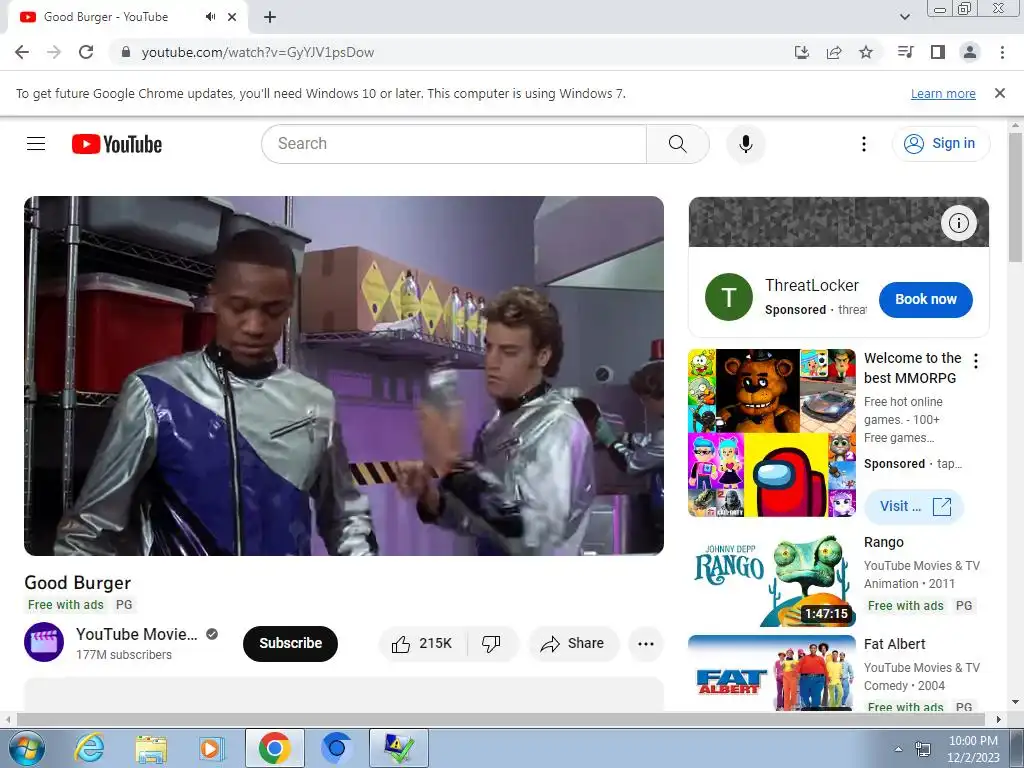Open YouTube Movies channel avatar

[44, 643]
